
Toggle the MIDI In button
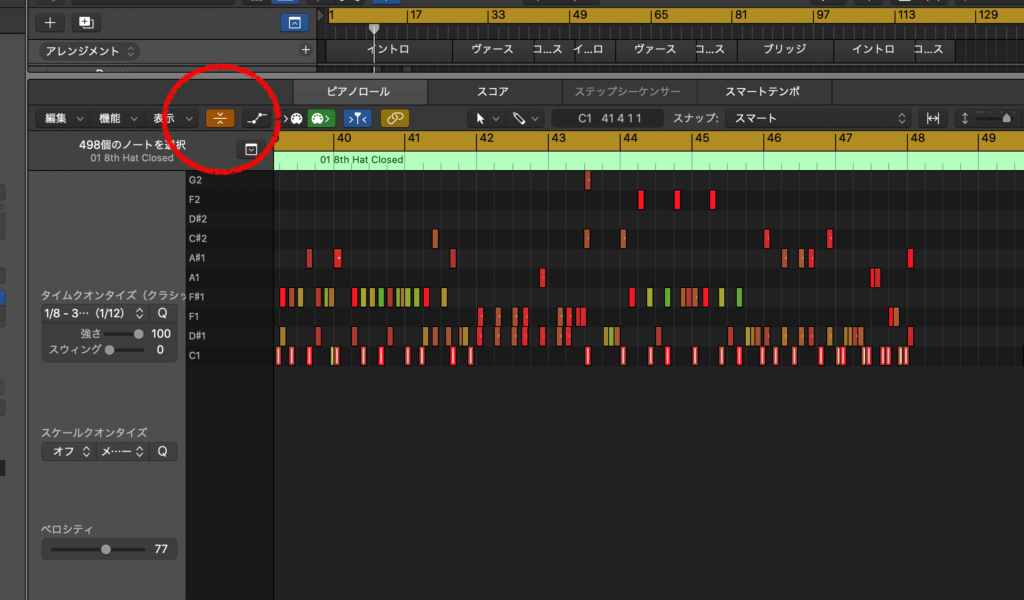(293, 118)
